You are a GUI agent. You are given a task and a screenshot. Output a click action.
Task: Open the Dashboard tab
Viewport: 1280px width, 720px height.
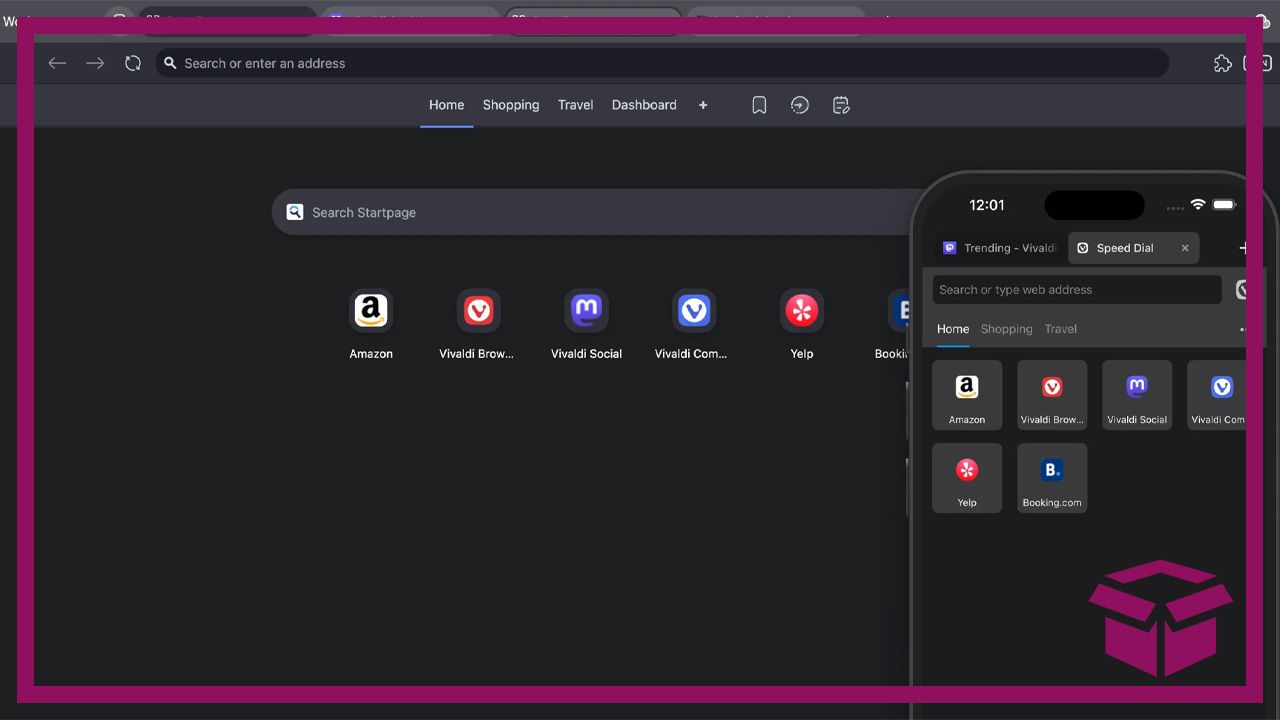[644, 105]
